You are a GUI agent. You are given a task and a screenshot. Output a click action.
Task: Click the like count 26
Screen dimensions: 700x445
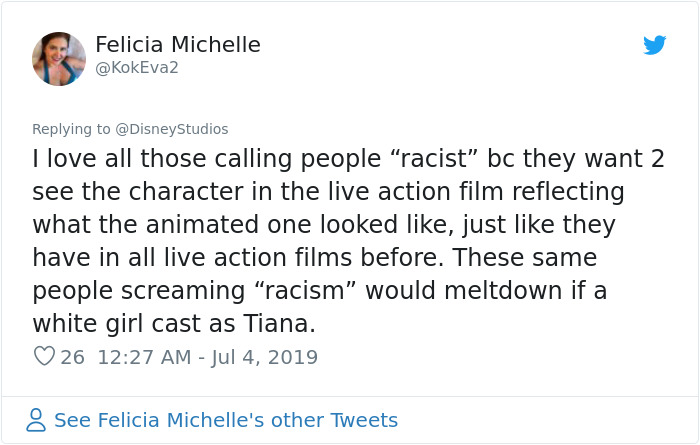pos(73,357)
